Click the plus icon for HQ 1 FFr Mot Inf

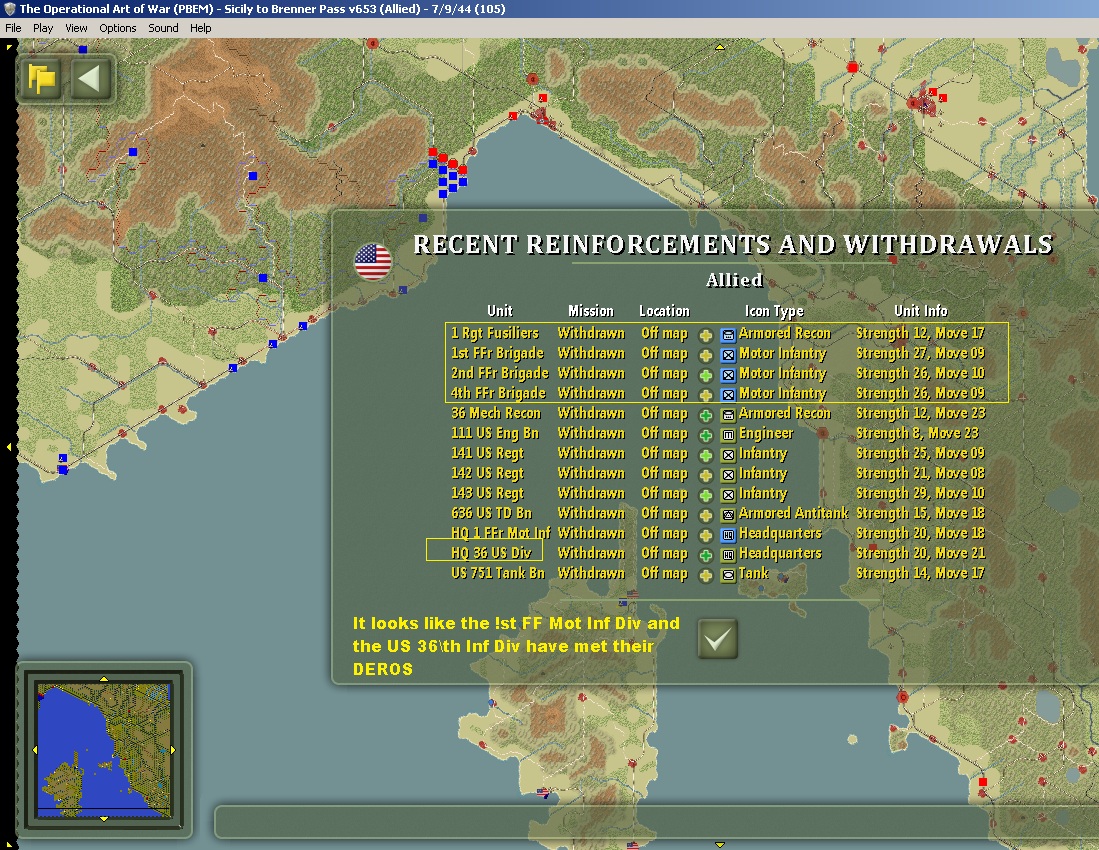pyautogui.click(x=706, y=535)
